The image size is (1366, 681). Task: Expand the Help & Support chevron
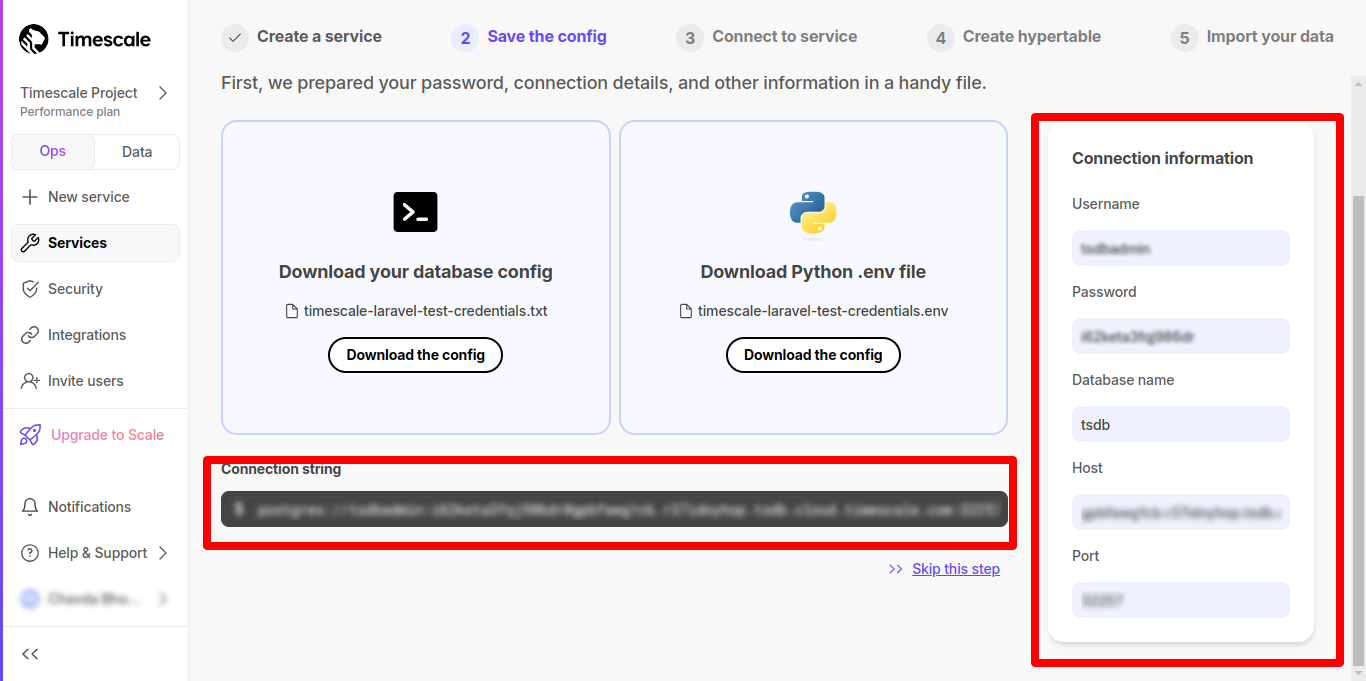pyautogui.click(x=163, y=553)
